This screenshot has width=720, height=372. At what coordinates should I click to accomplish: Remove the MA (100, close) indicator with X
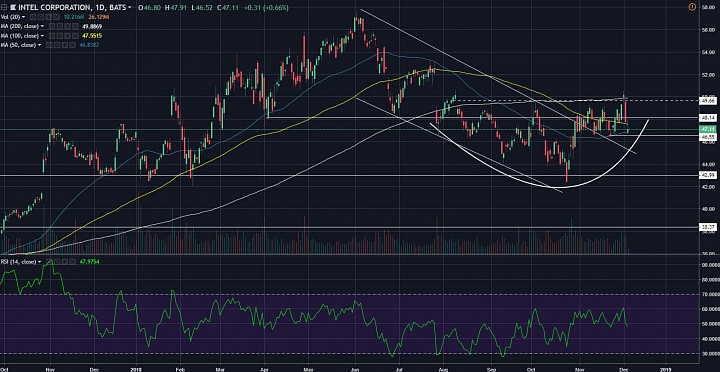point(75,35)
